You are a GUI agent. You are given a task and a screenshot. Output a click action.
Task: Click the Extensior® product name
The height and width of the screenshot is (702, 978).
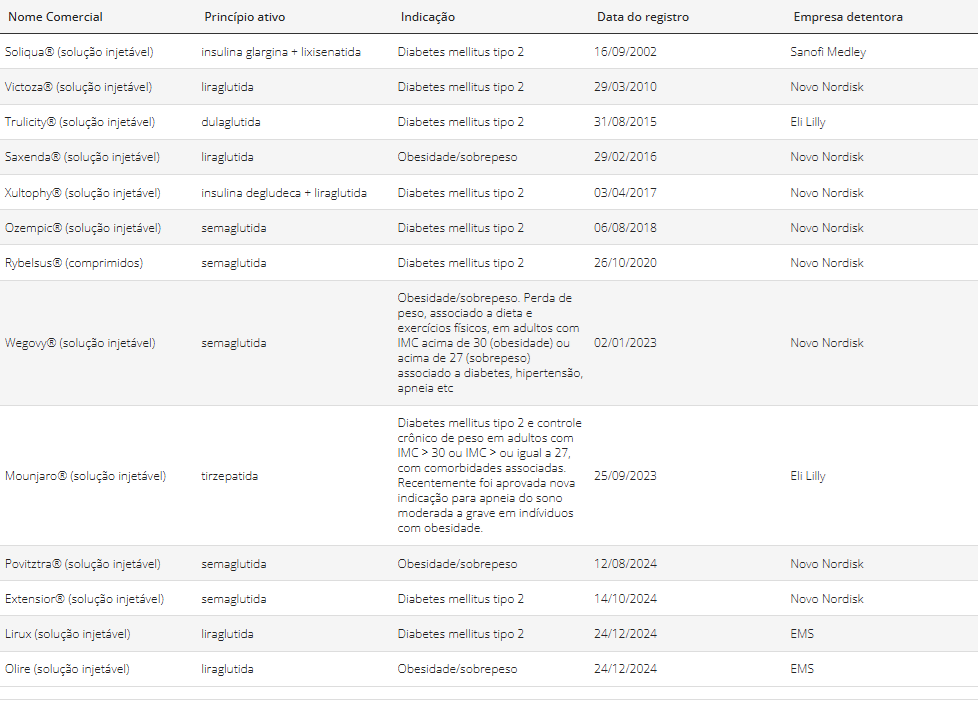tap(84, 599)
